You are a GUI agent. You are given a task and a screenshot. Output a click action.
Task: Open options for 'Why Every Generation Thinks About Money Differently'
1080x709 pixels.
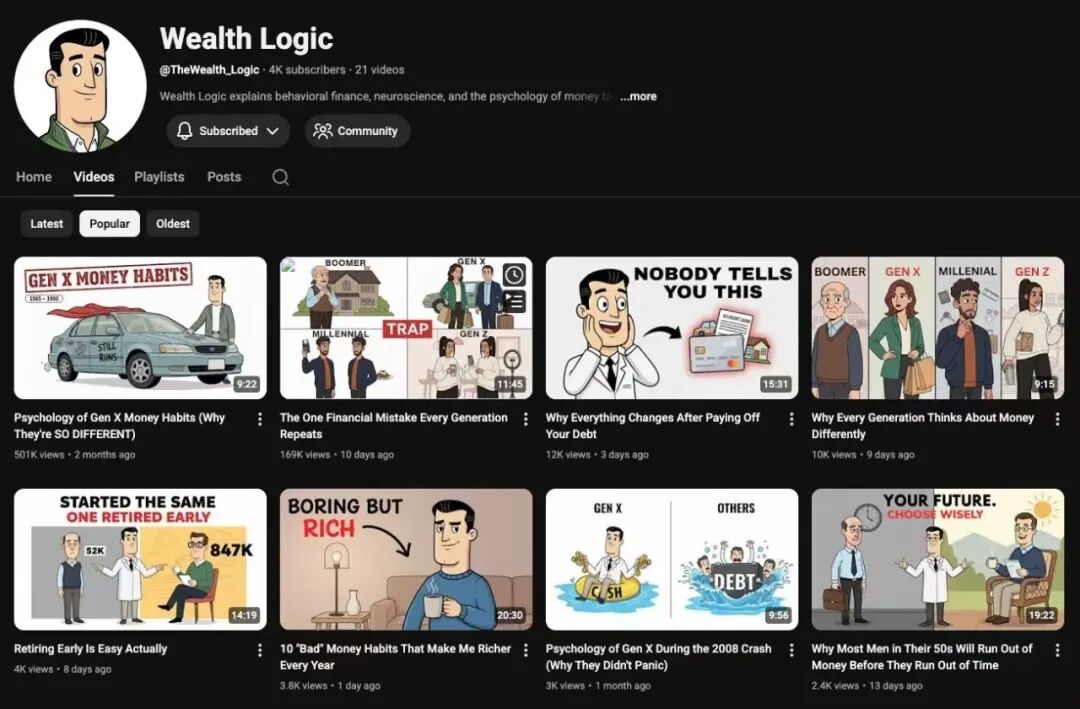pyautogui.click(x=1057, y=418)
